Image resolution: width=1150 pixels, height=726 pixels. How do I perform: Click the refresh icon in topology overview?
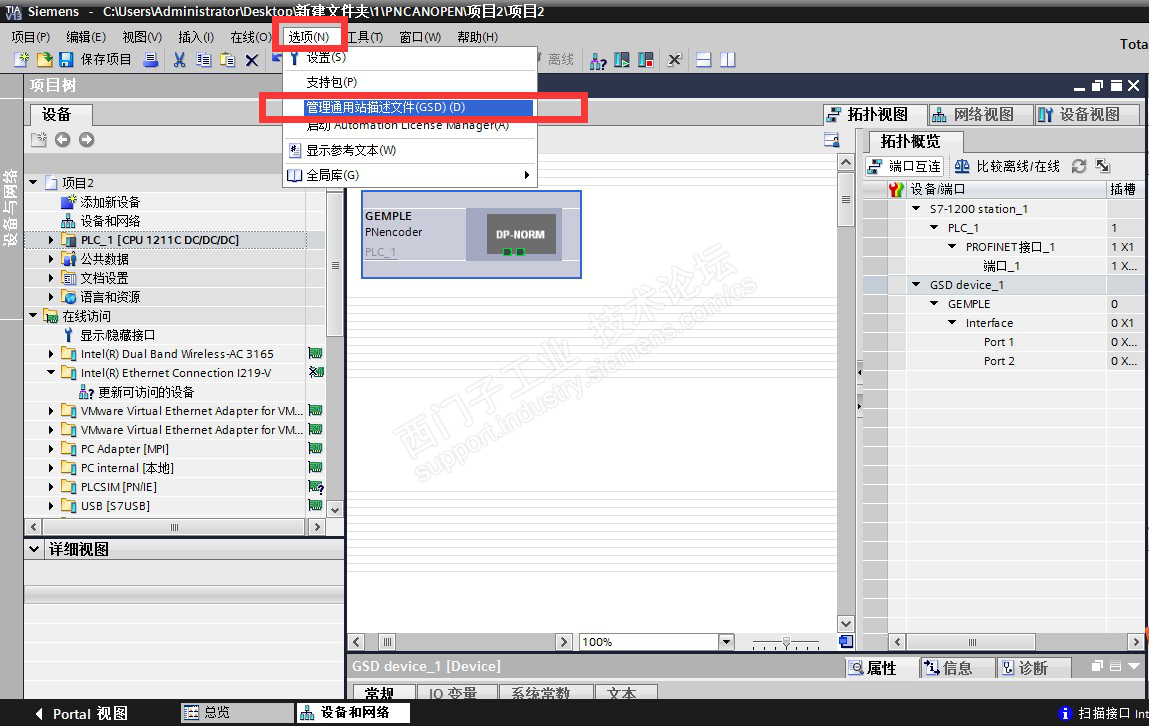point(1079,166)
